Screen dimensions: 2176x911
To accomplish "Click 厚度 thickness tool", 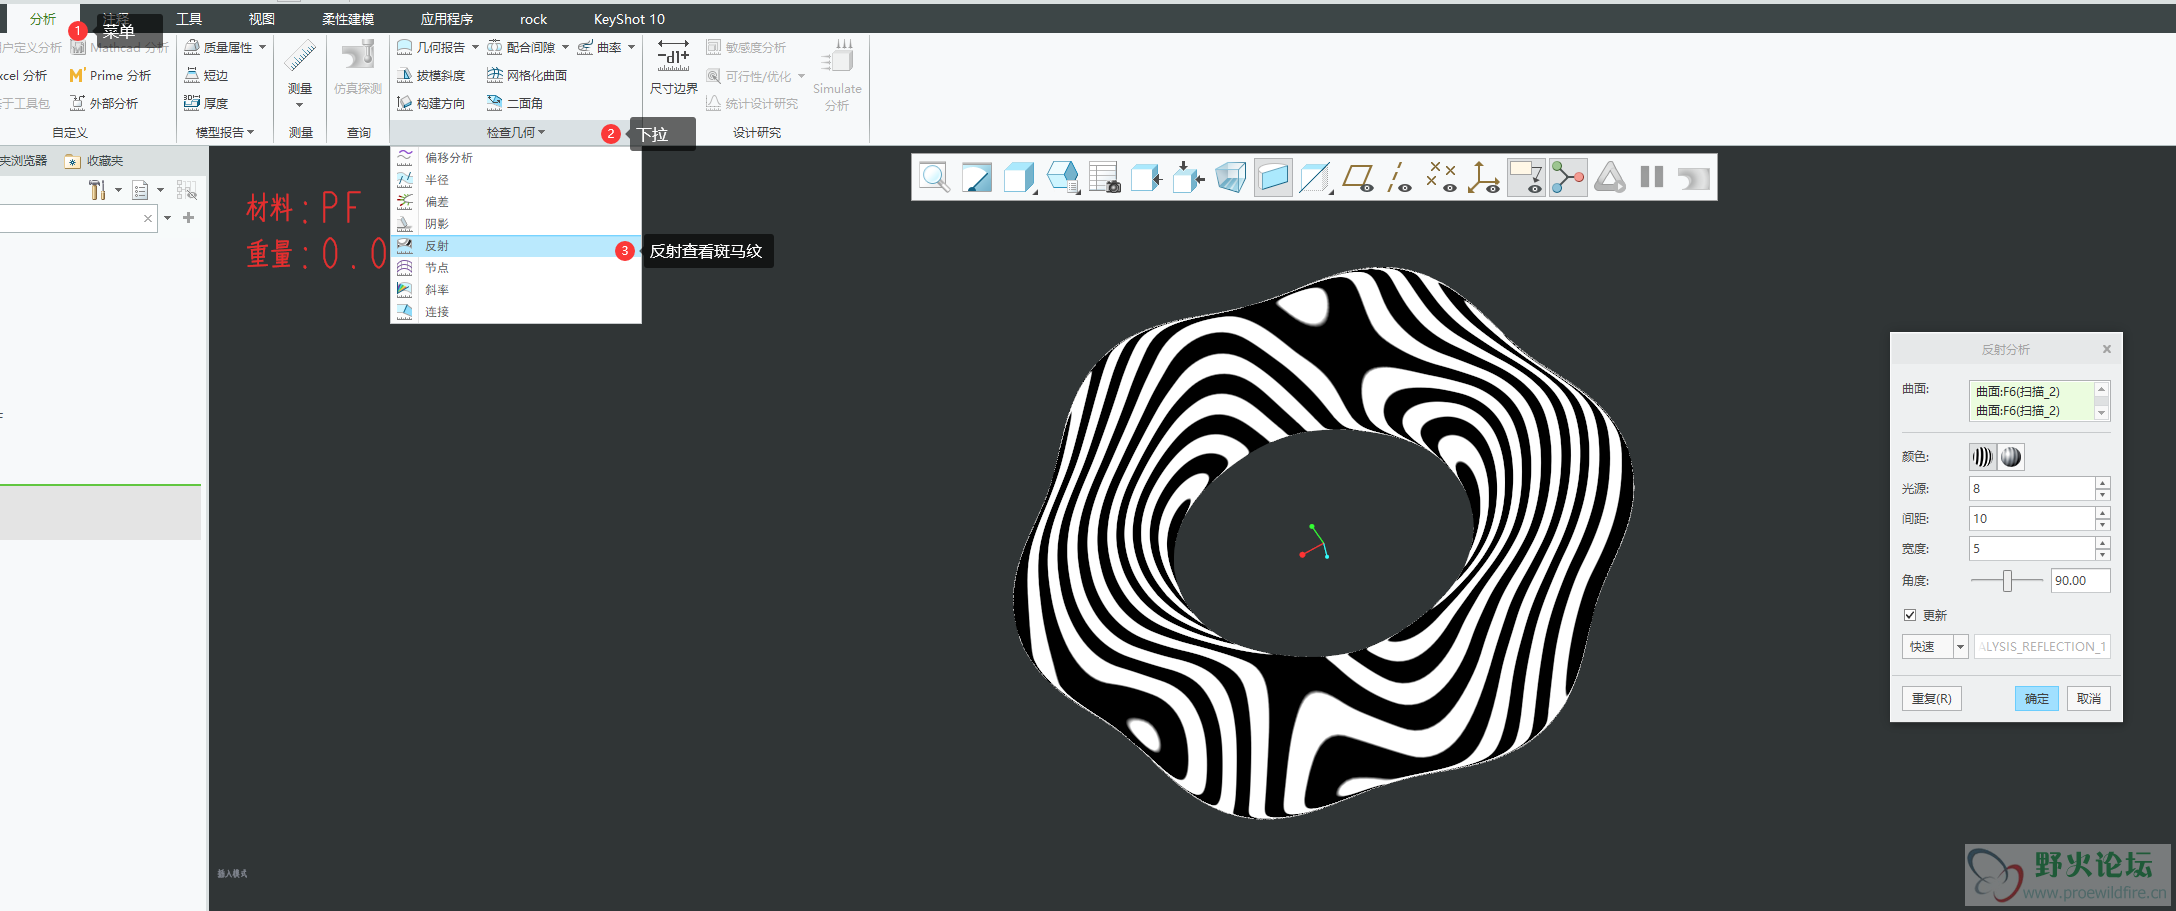I will pyautogui.click(x=207, y=103).
